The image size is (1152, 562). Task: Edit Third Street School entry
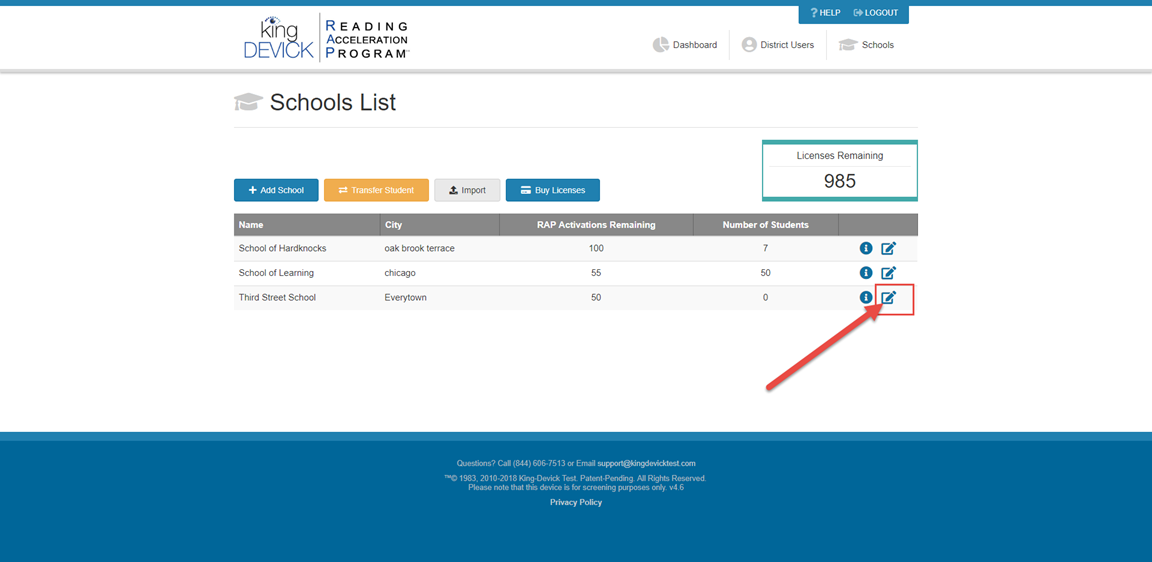coord(888,297)
